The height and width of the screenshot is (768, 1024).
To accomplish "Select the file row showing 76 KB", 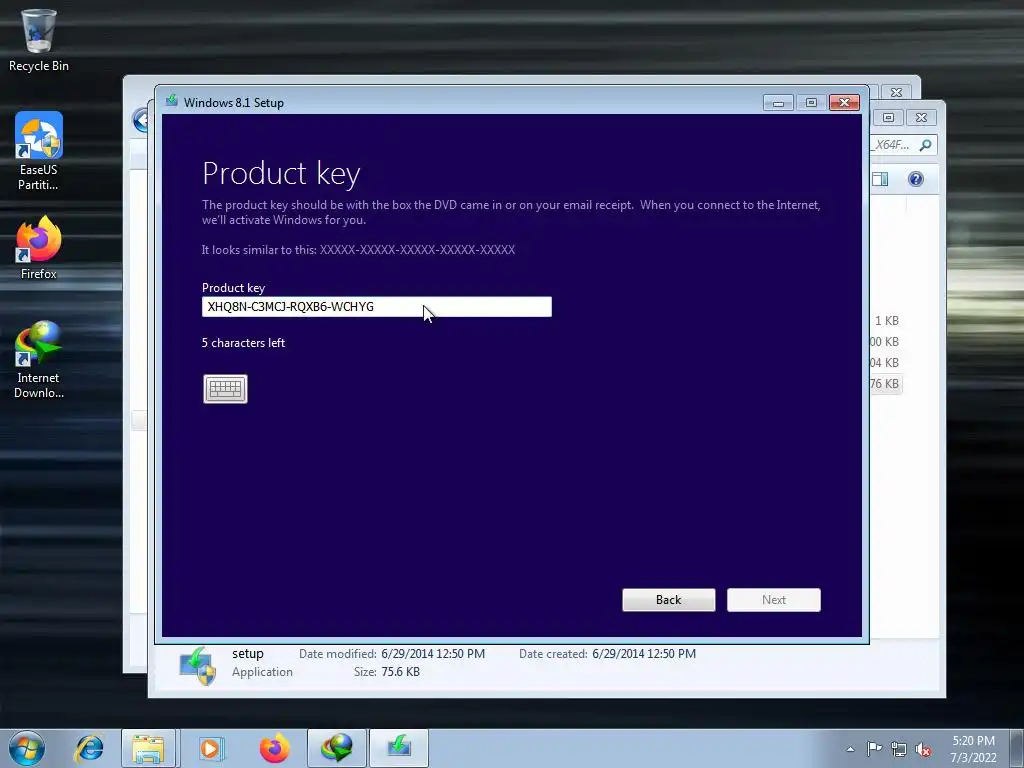I will tap(885, 384).
